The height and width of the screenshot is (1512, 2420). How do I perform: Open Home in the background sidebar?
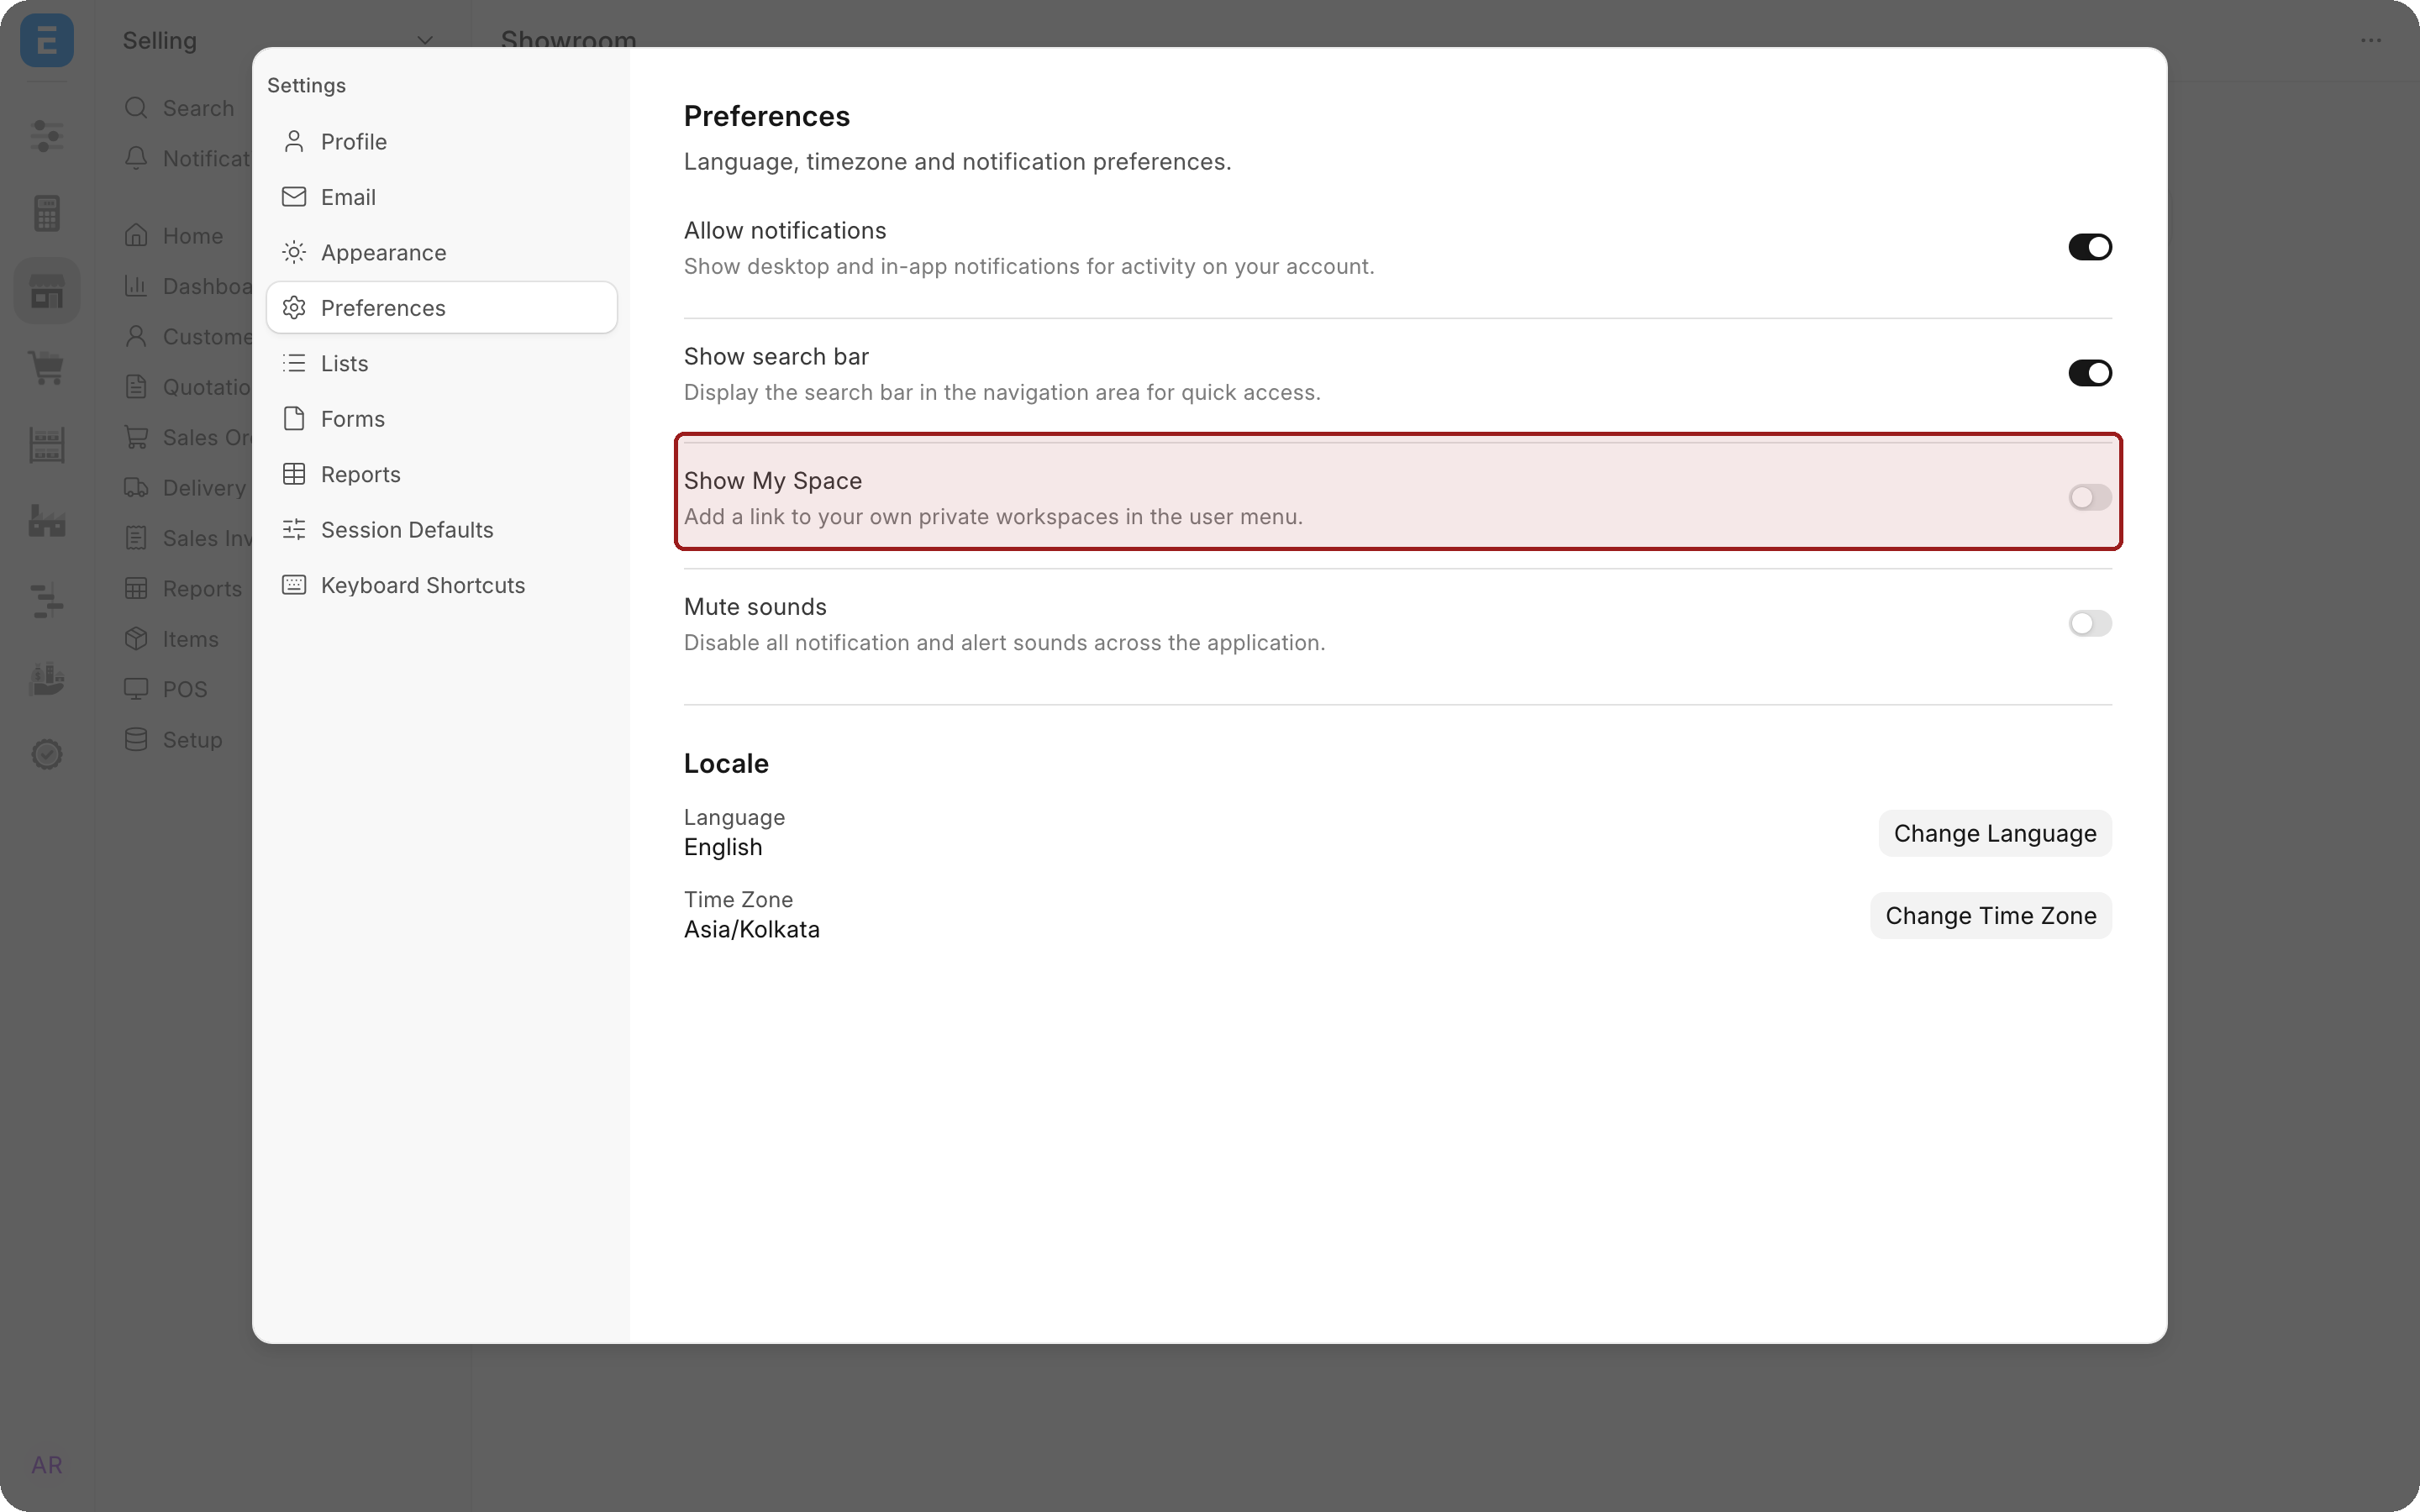pos(175,236)
